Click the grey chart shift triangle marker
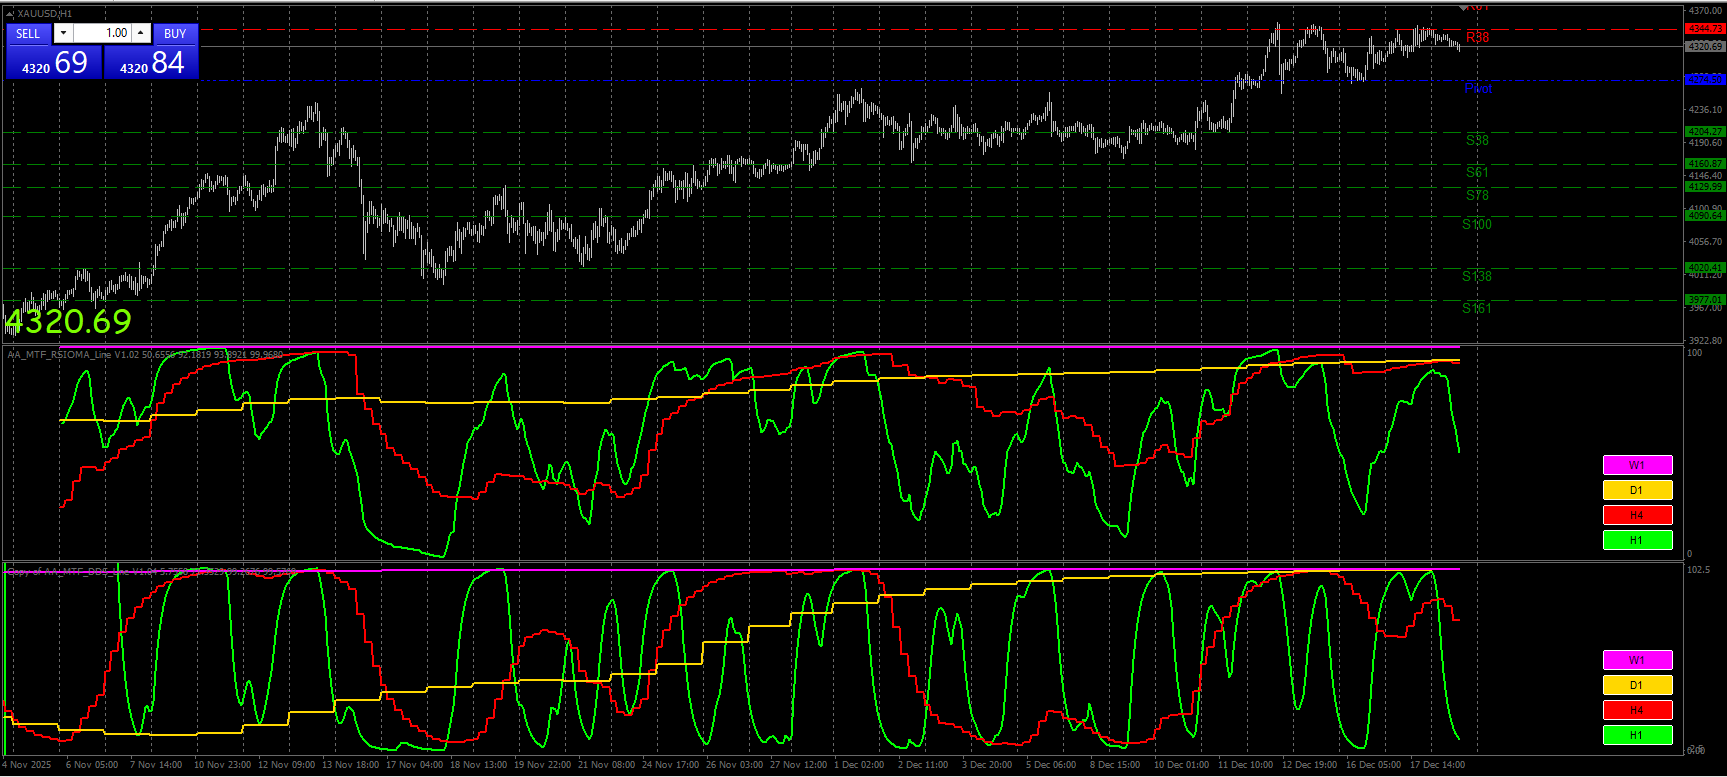Viewport: 1727px width, 777px height. 1464,8
